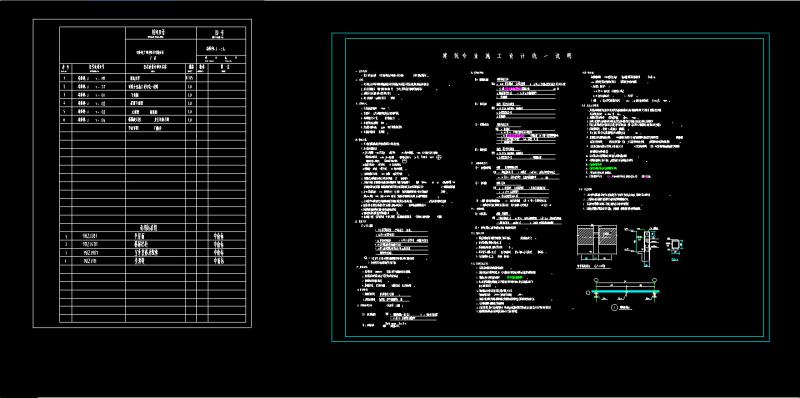Select the hatched wall plan detail drawing
The height and width of the screenshot is (398, 800).
click(x=597, y=243)
